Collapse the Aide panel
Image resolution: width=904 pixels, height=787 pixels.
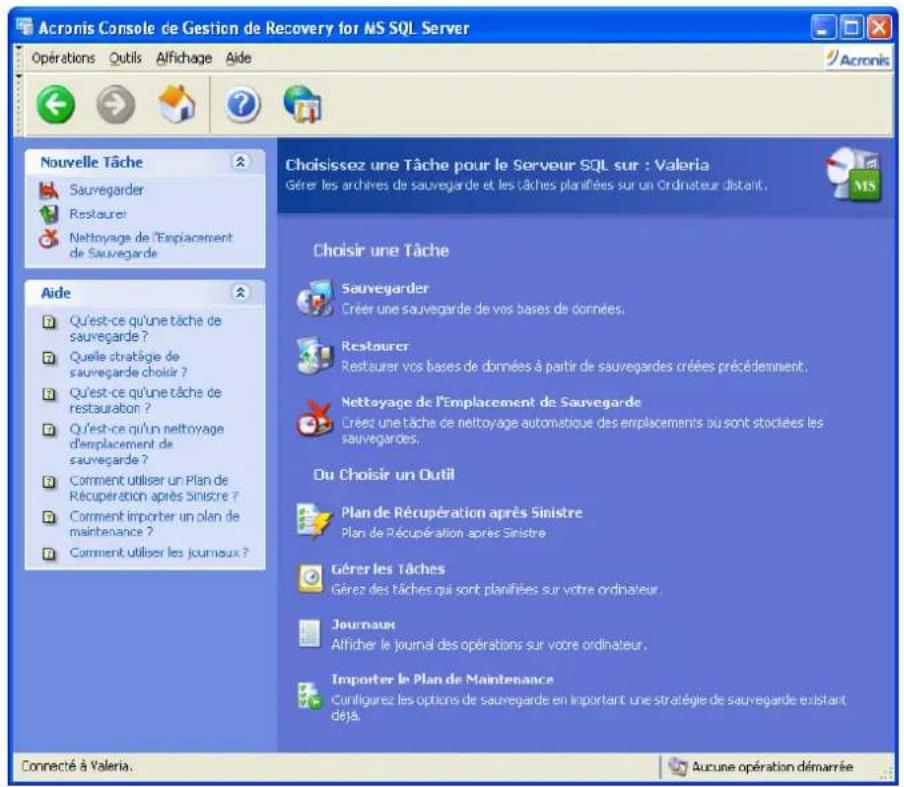pos(240,293)
